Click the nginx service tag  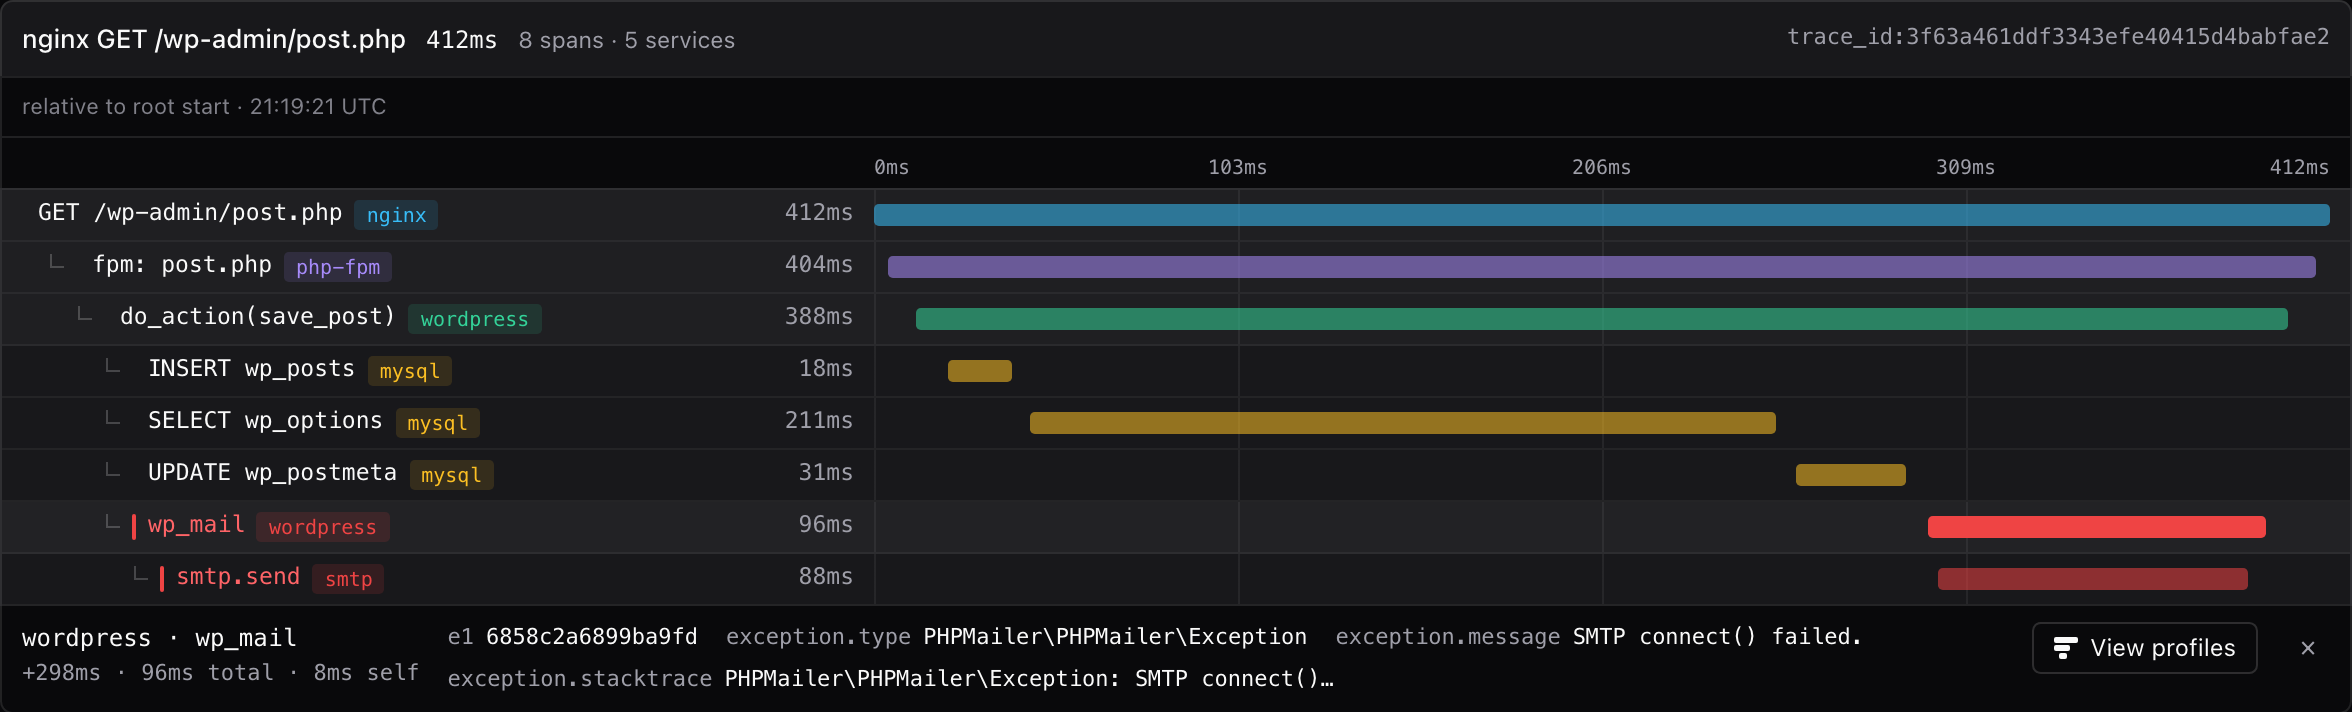coord(396,215)
